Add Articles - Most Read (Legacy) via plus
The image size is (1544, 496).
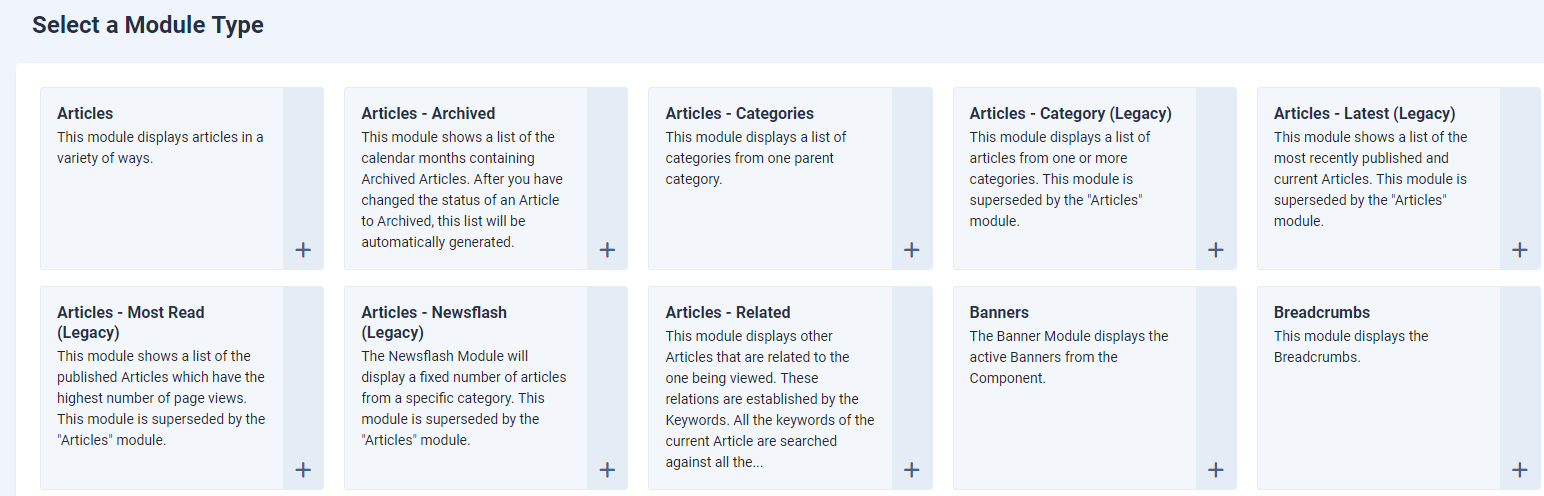303,470
